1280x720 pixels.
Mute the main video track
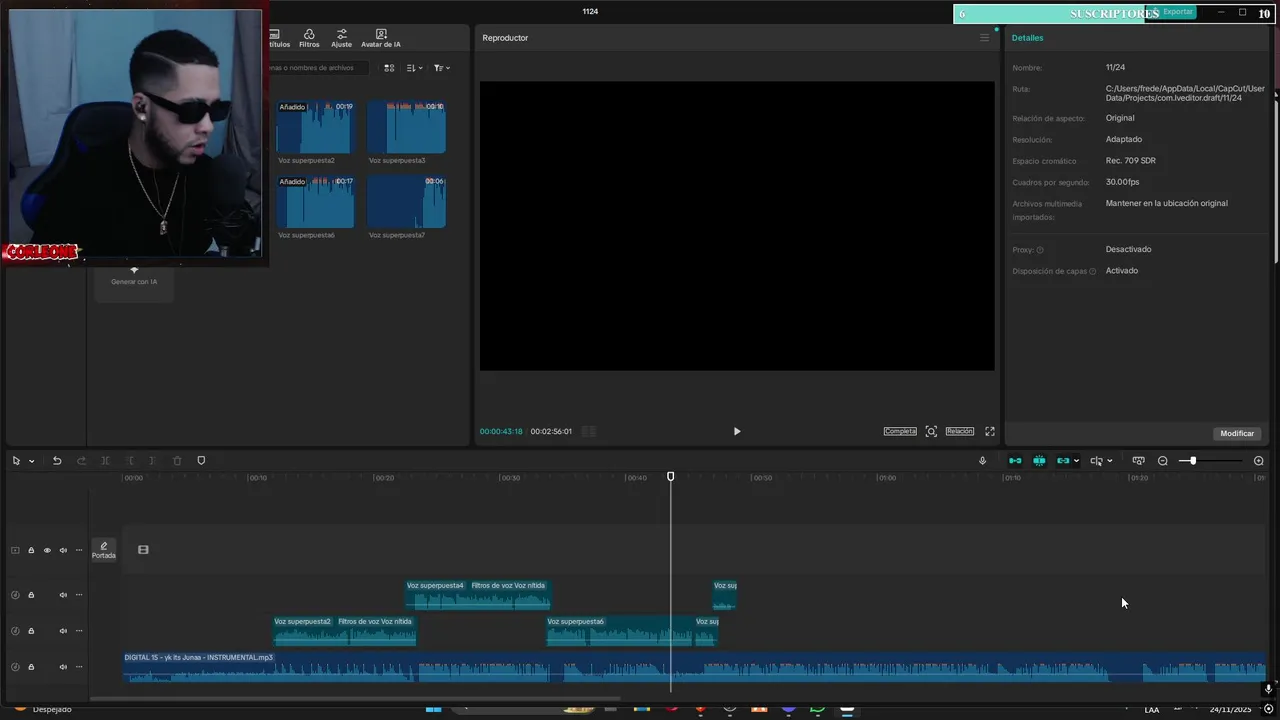[x=63, y=550]
